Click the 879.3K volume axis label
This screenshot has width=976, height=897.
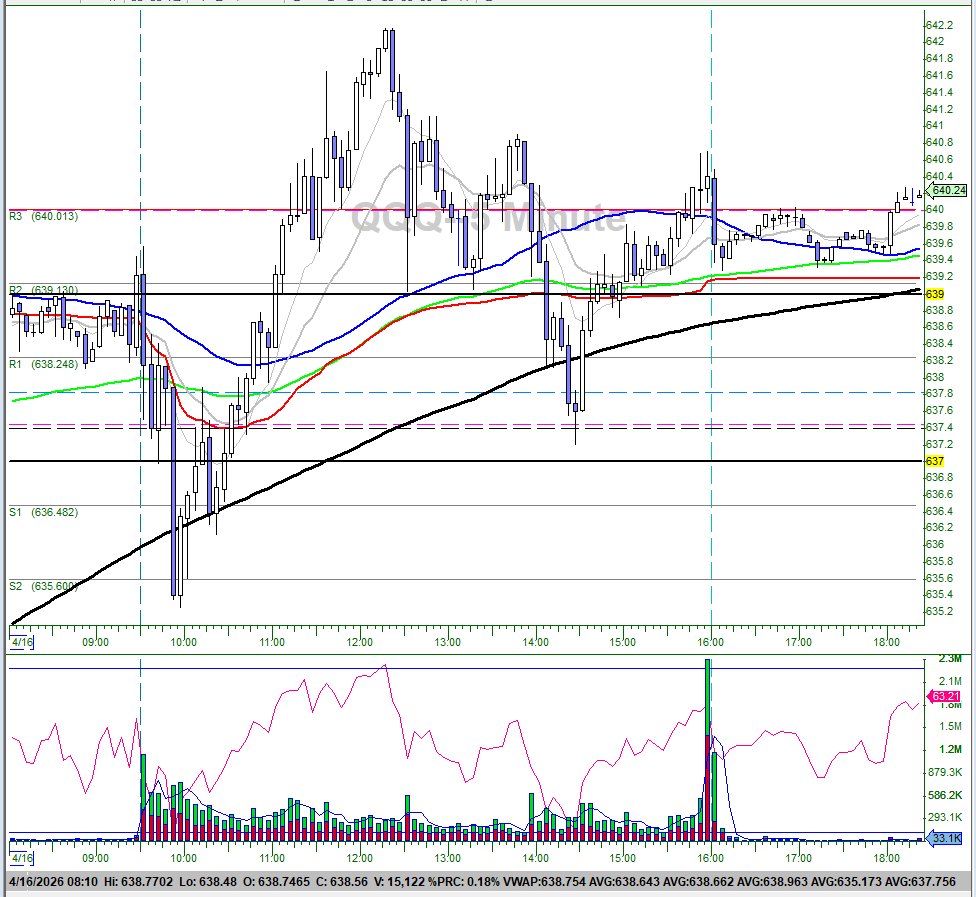click(945, 773)
